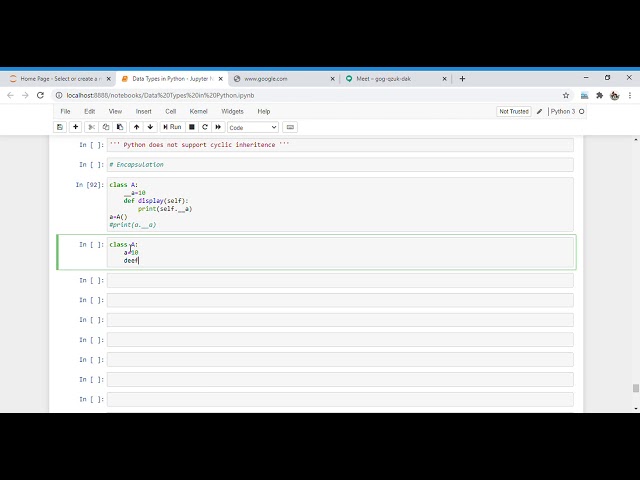Click the #print(a.__a) commented line

tap(133, 224)
